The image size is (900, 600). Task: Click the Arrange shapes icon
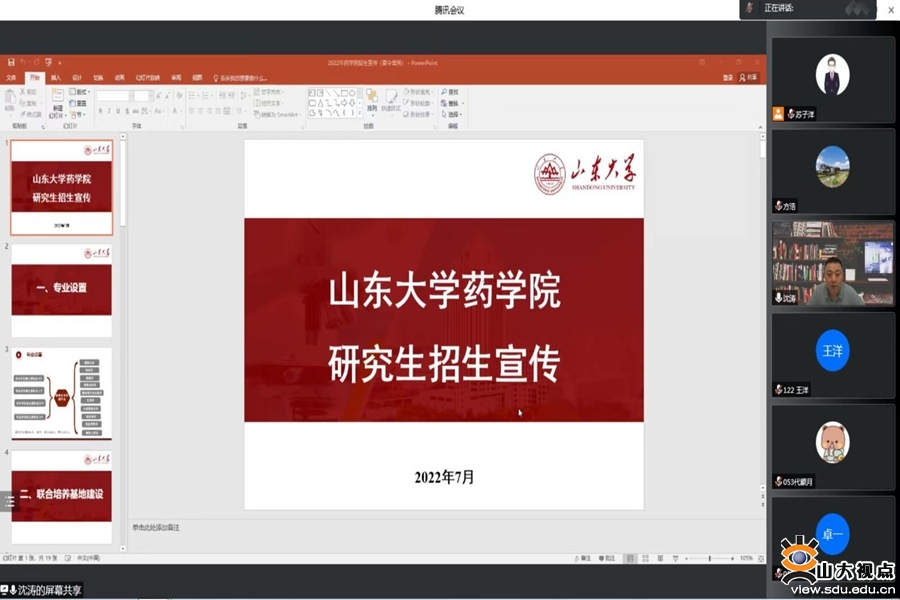click(x=372, y=100)
